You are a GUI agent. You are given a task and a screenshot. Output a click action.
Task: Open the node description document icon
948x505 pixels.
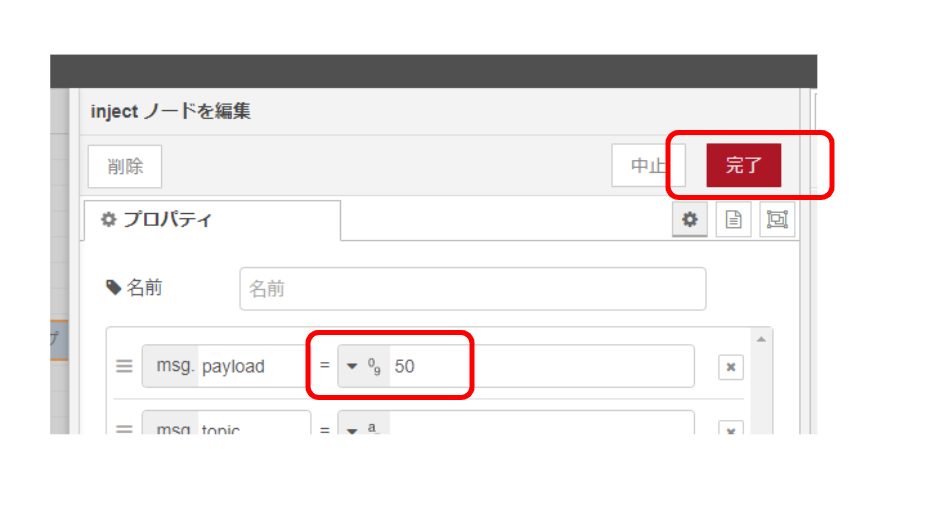pyautogui.click(x=733, y=220)
